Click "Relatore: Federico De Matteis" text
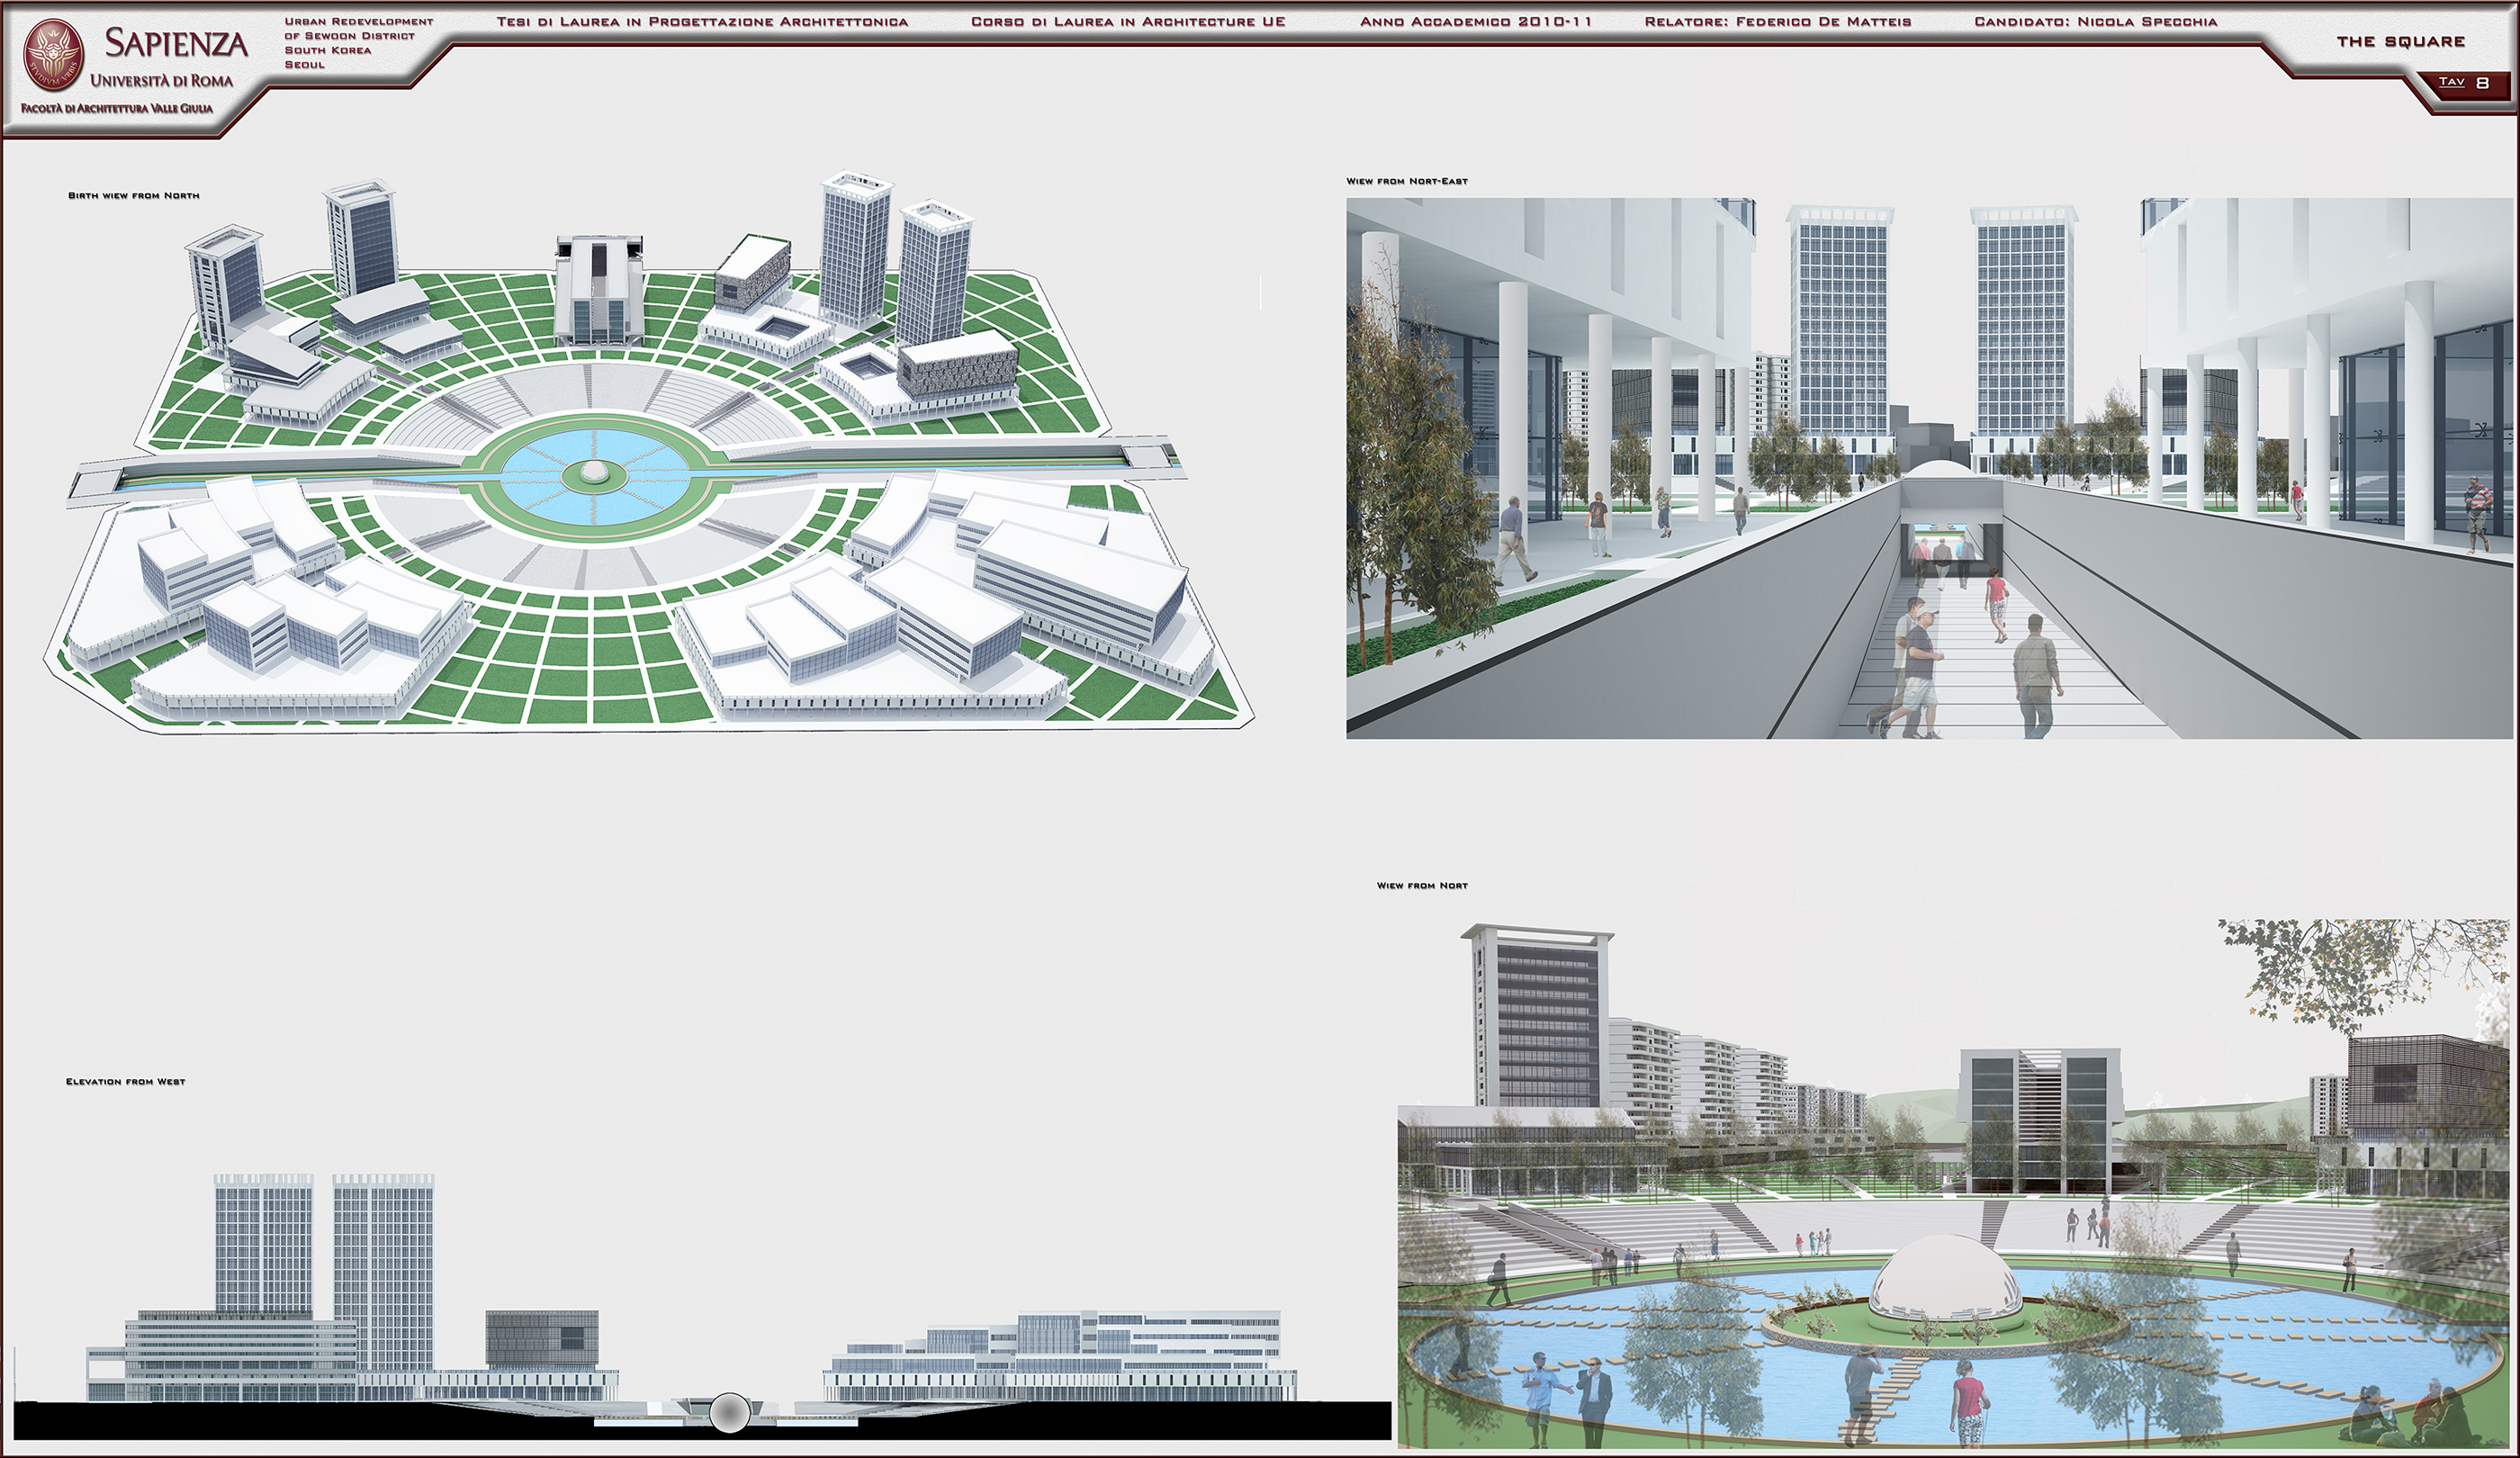Viewport: 2520px width, 1458px height. 1778,21
